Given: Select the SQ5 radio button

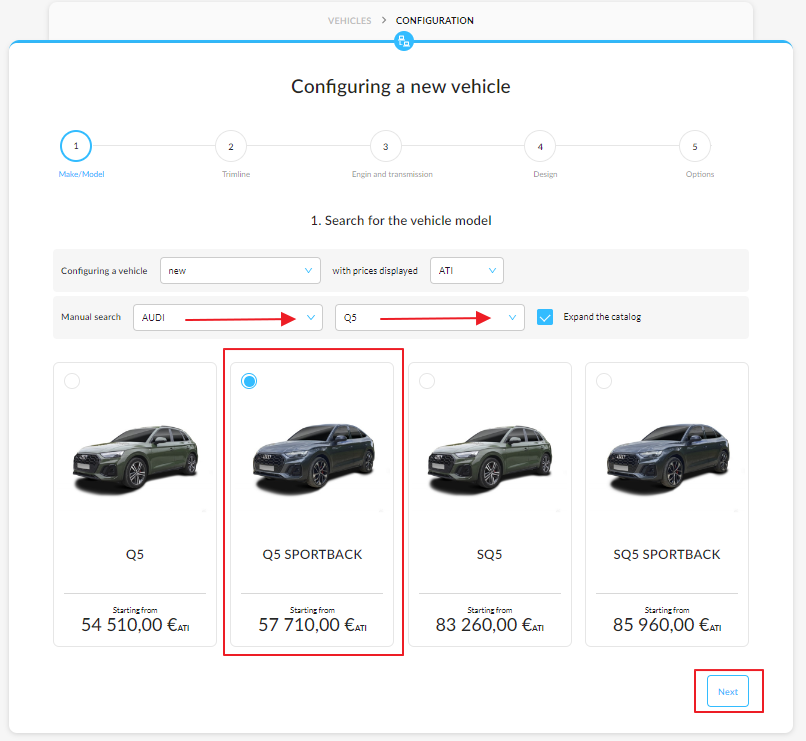Looking at the screenshot, I should [x=427, y=381].
